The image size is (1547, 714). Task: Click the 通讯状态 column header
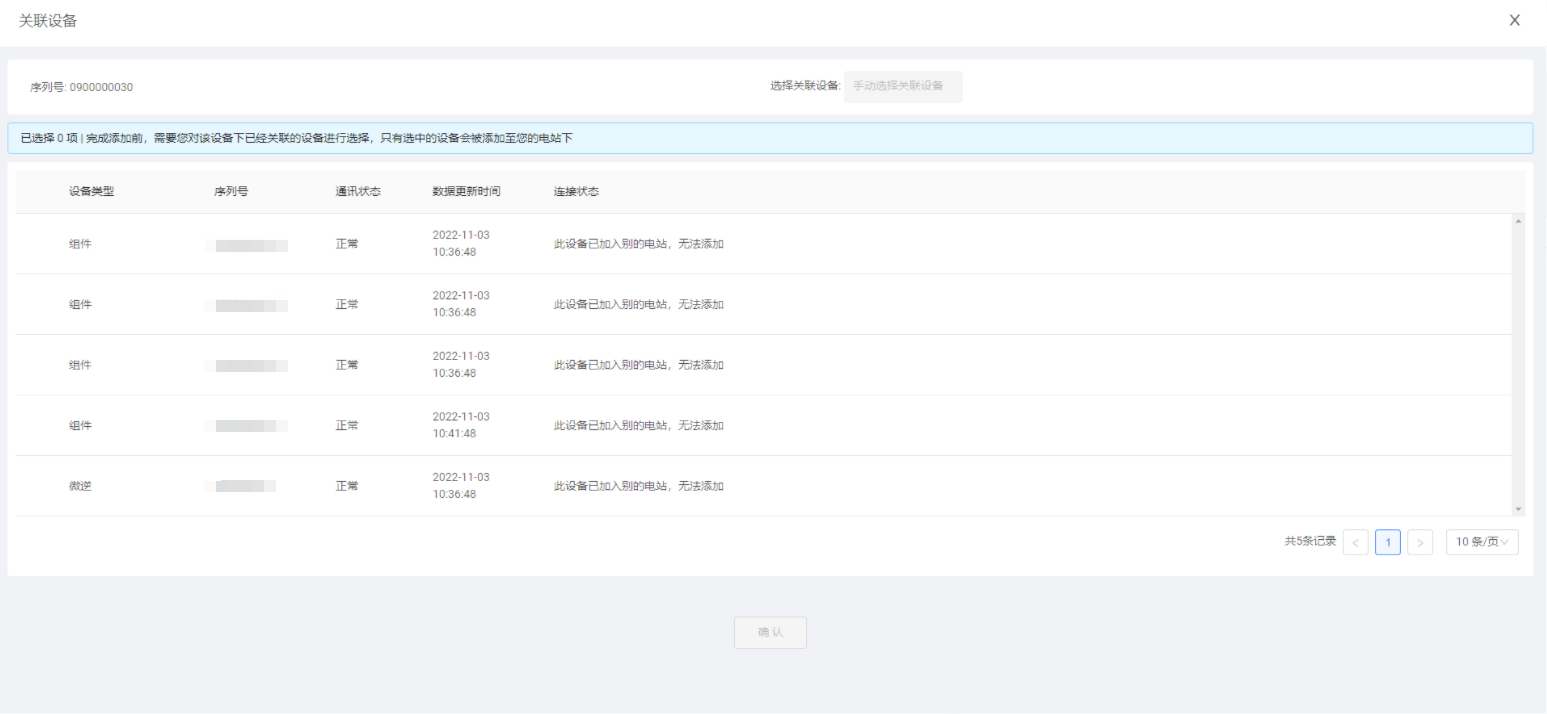coord(357,191)
